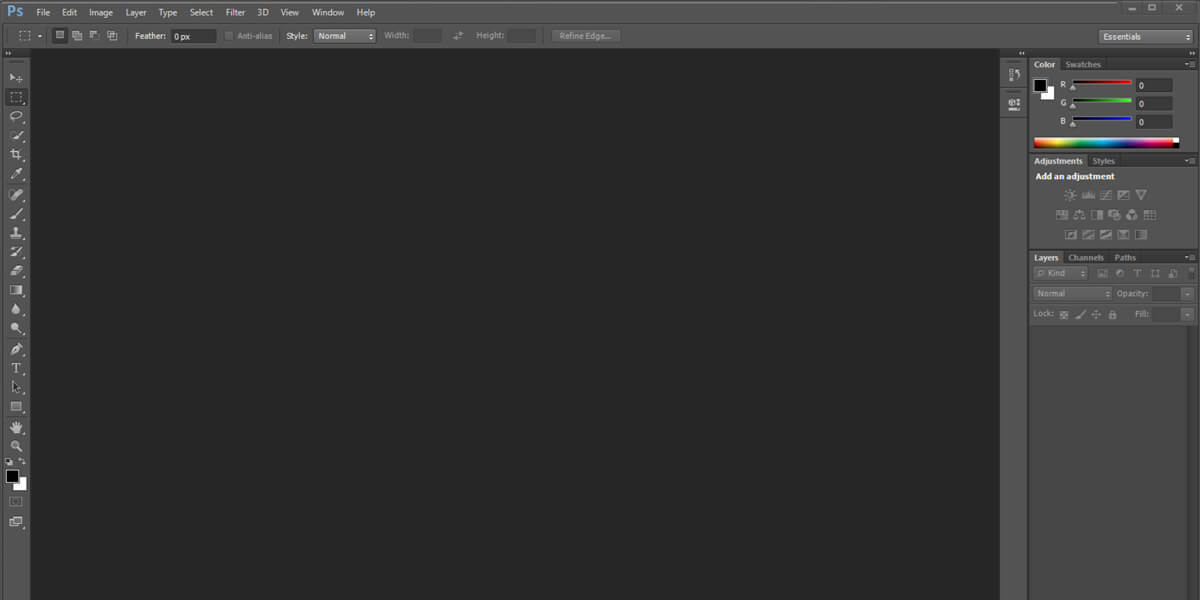Image resolution: width=1200 pixels, height=600 pixels.
Task: Select the Lasso tool
Action: 16,116
